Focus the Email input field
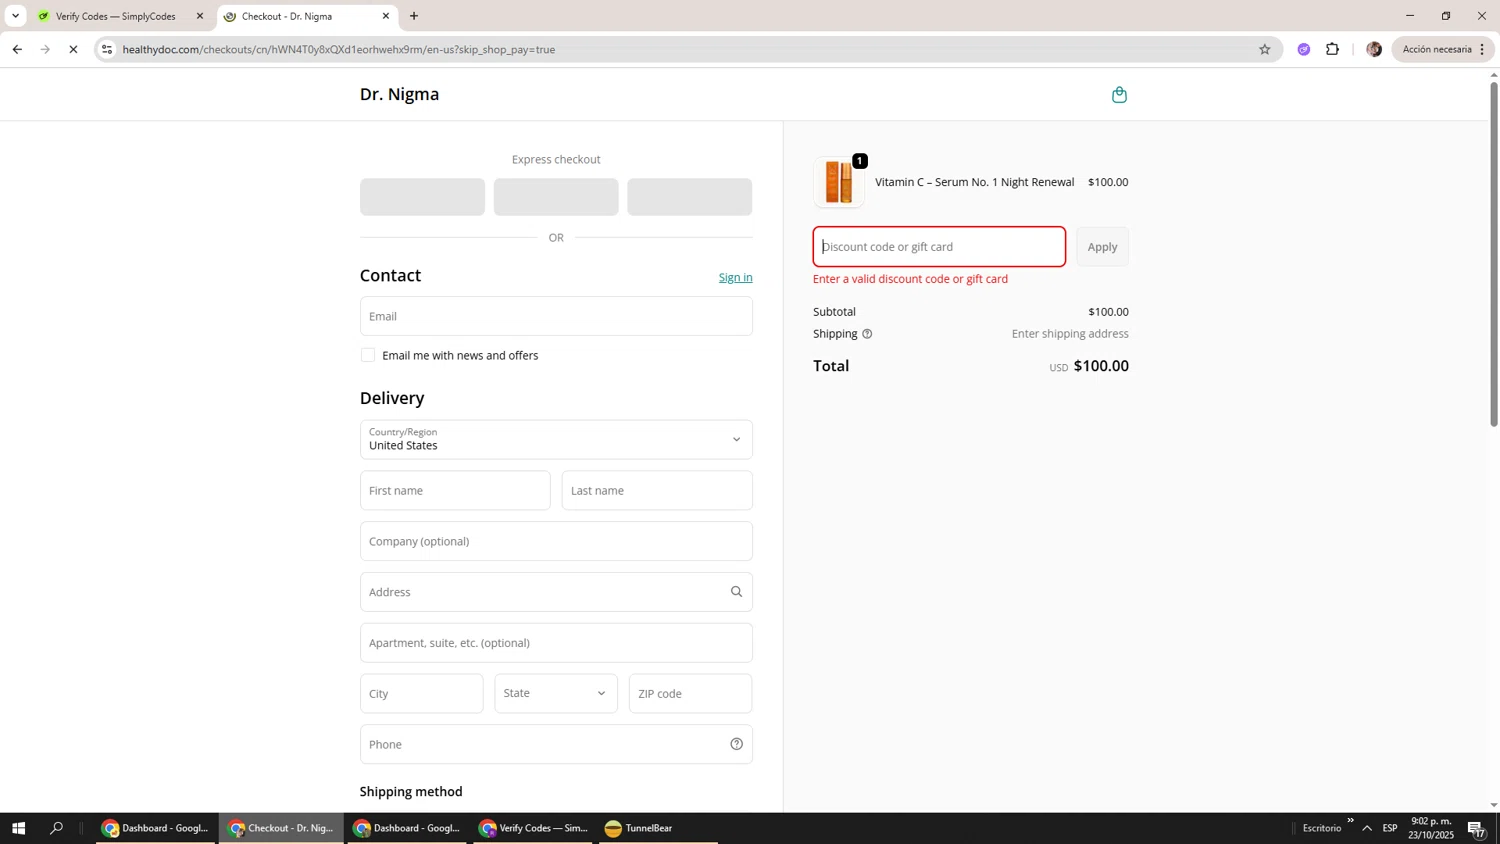This screenshot has width=1500, height=844. 556,316
